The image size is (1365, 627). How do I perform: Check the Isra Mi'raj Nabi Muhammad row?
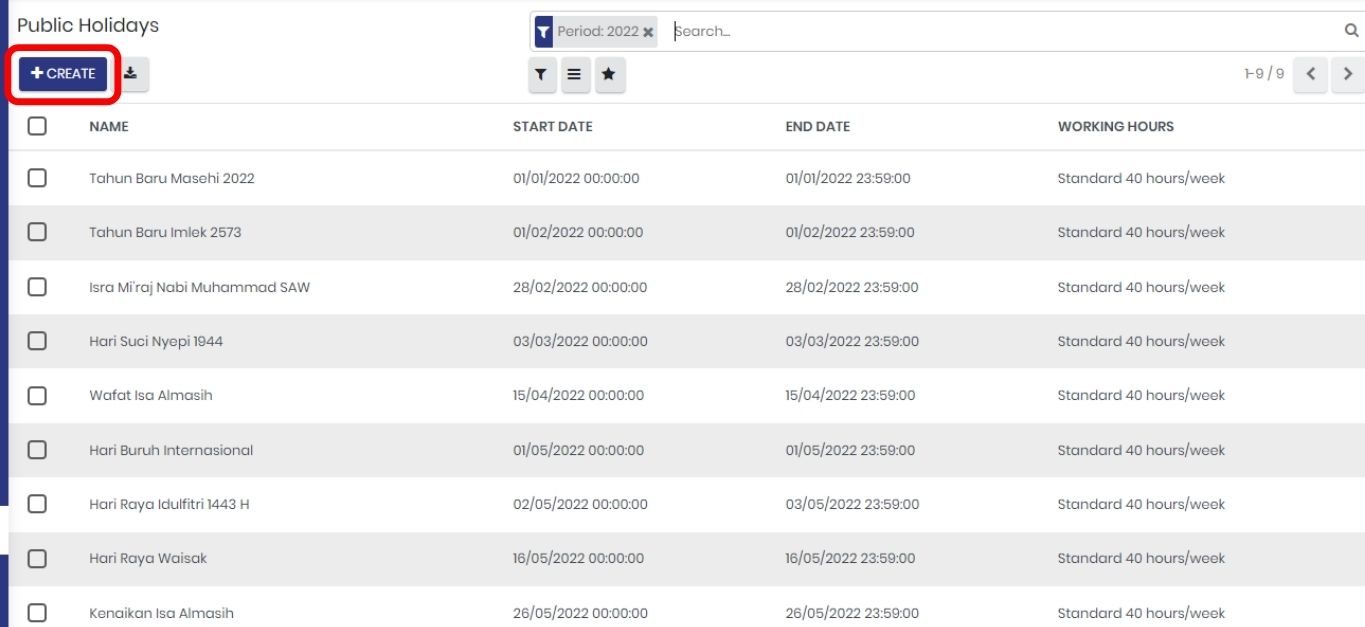click(x=37, y=287)
